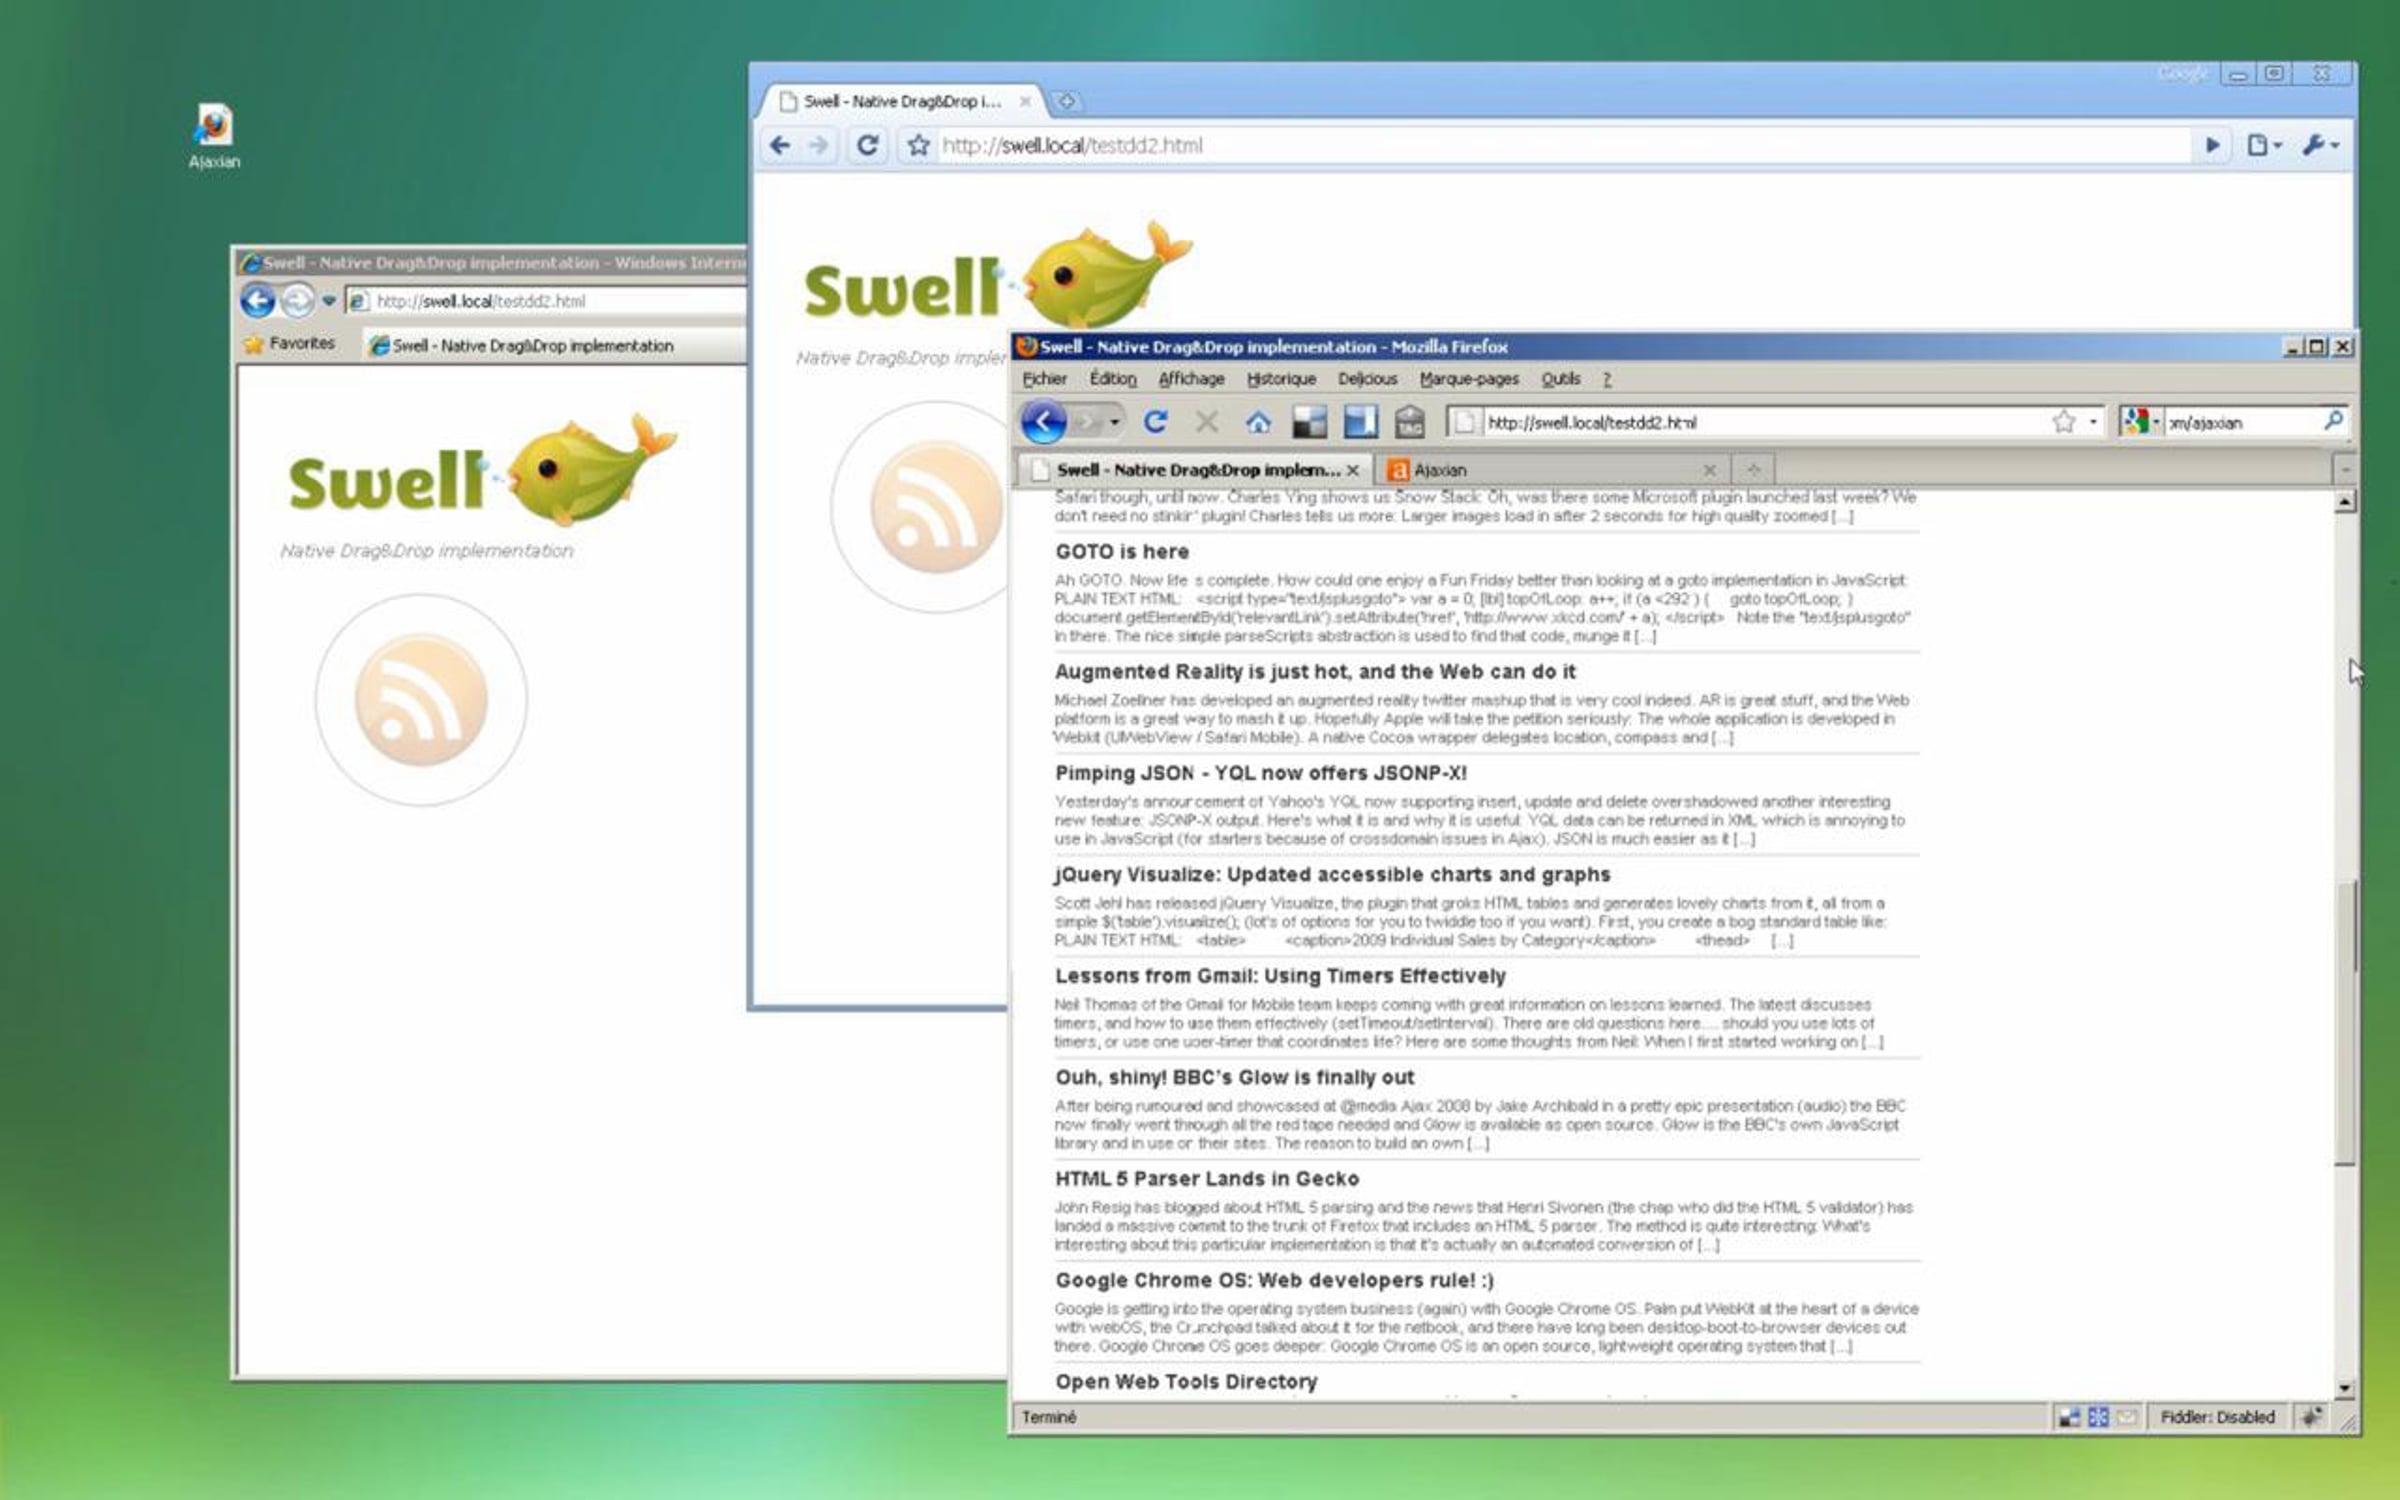This screenshot has height=1500, width=2400.
Task: Select the Swell tab in Chrome
Action: pos(902,101)
